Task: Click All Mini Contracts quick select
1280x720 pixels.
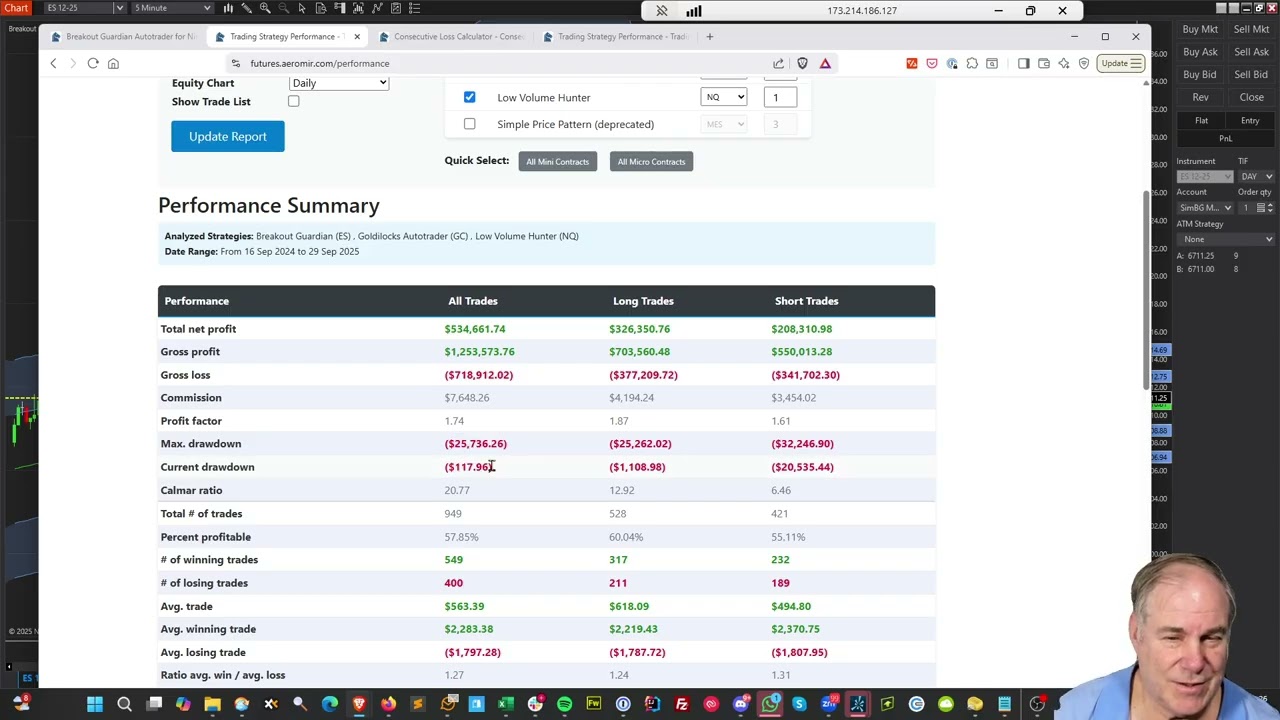Action: click(x=558, y=161)
